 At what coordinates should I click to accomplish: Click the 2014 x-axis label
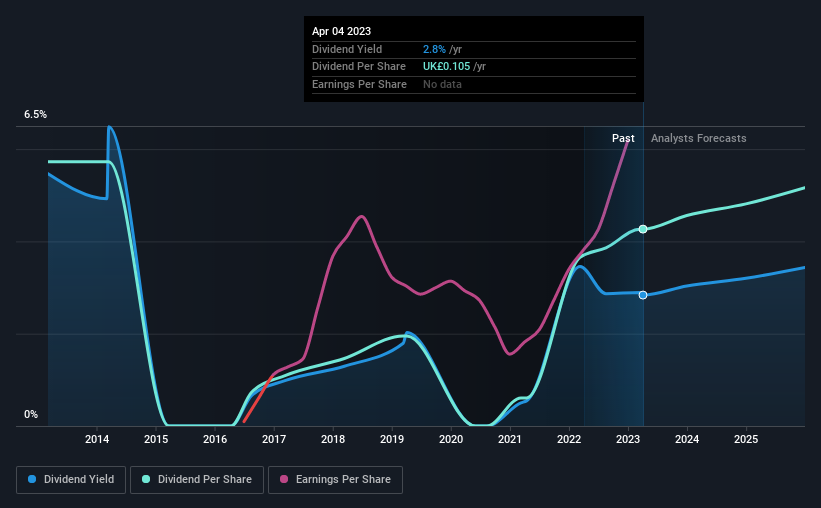pos(97,439)
